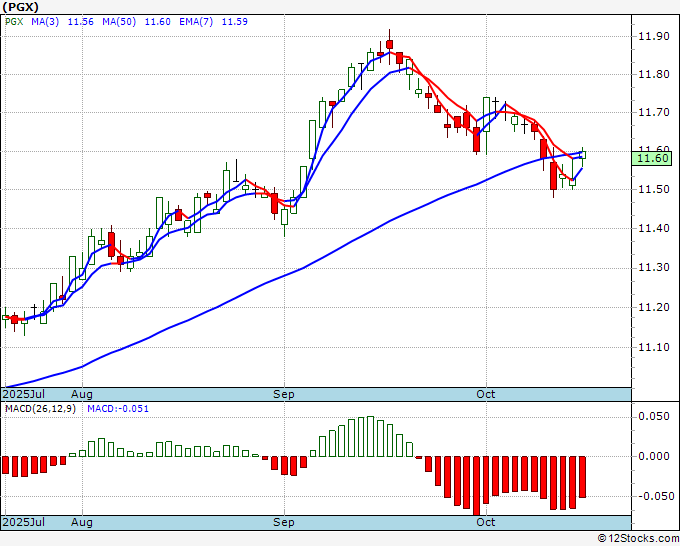This screenshot has width=680, height=546.
Task: Click the EMA(7) legend label
Action: 196,22
